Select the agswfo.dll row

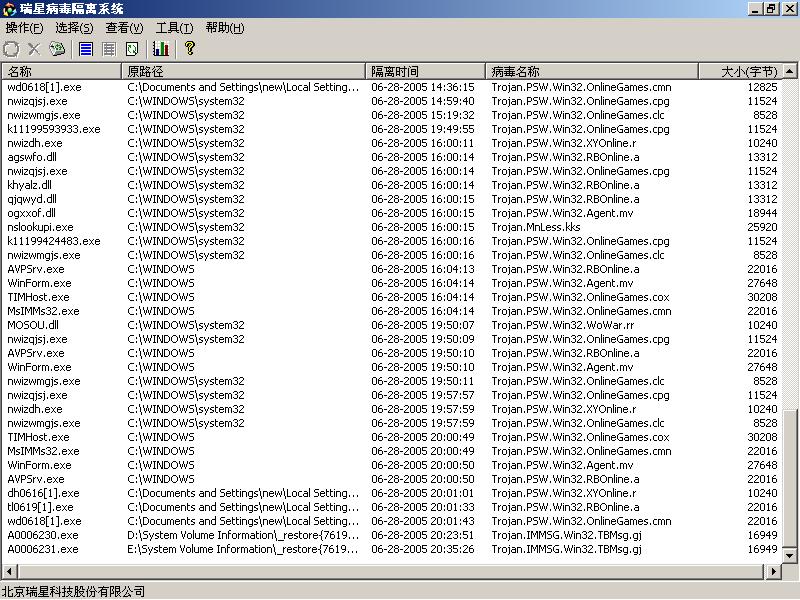point(392,157)
